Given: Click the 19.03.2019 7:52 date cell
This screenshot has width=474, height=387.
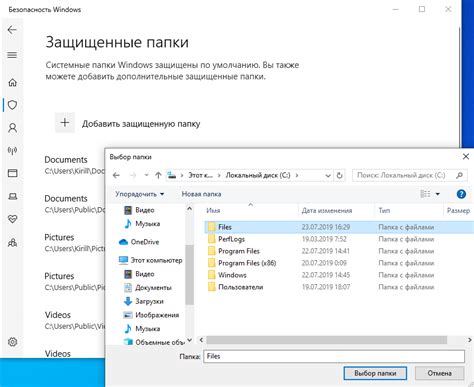Looking at the screenshot, I should tap(324, 239).
